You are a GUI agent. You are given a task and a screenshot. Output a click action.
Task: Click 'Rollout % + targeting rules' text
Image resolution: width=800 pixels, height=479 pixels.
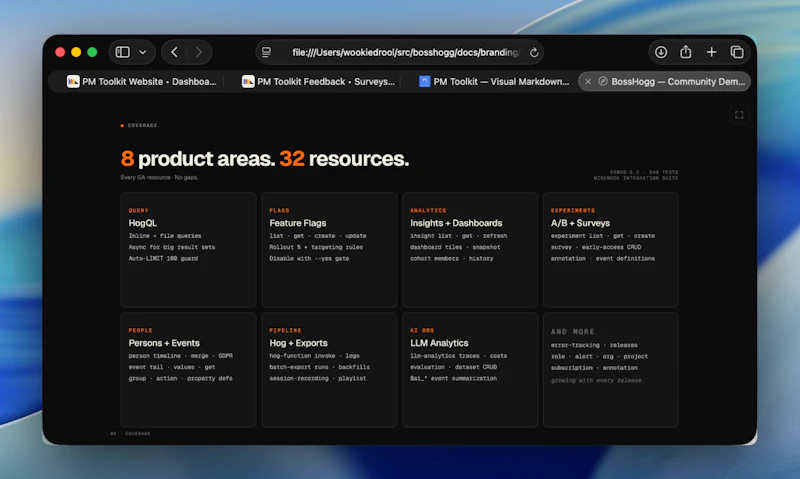[x=316, y=247]
